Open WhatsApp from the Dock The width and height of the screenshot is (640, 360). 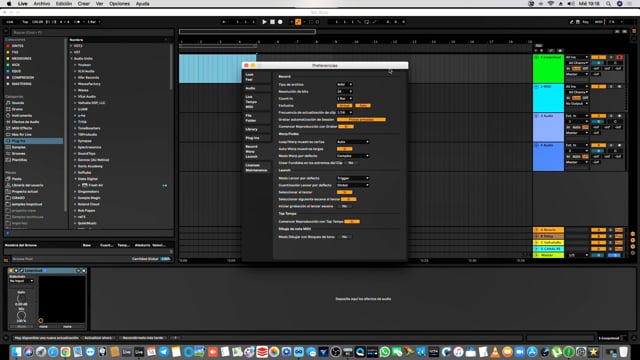385,352
